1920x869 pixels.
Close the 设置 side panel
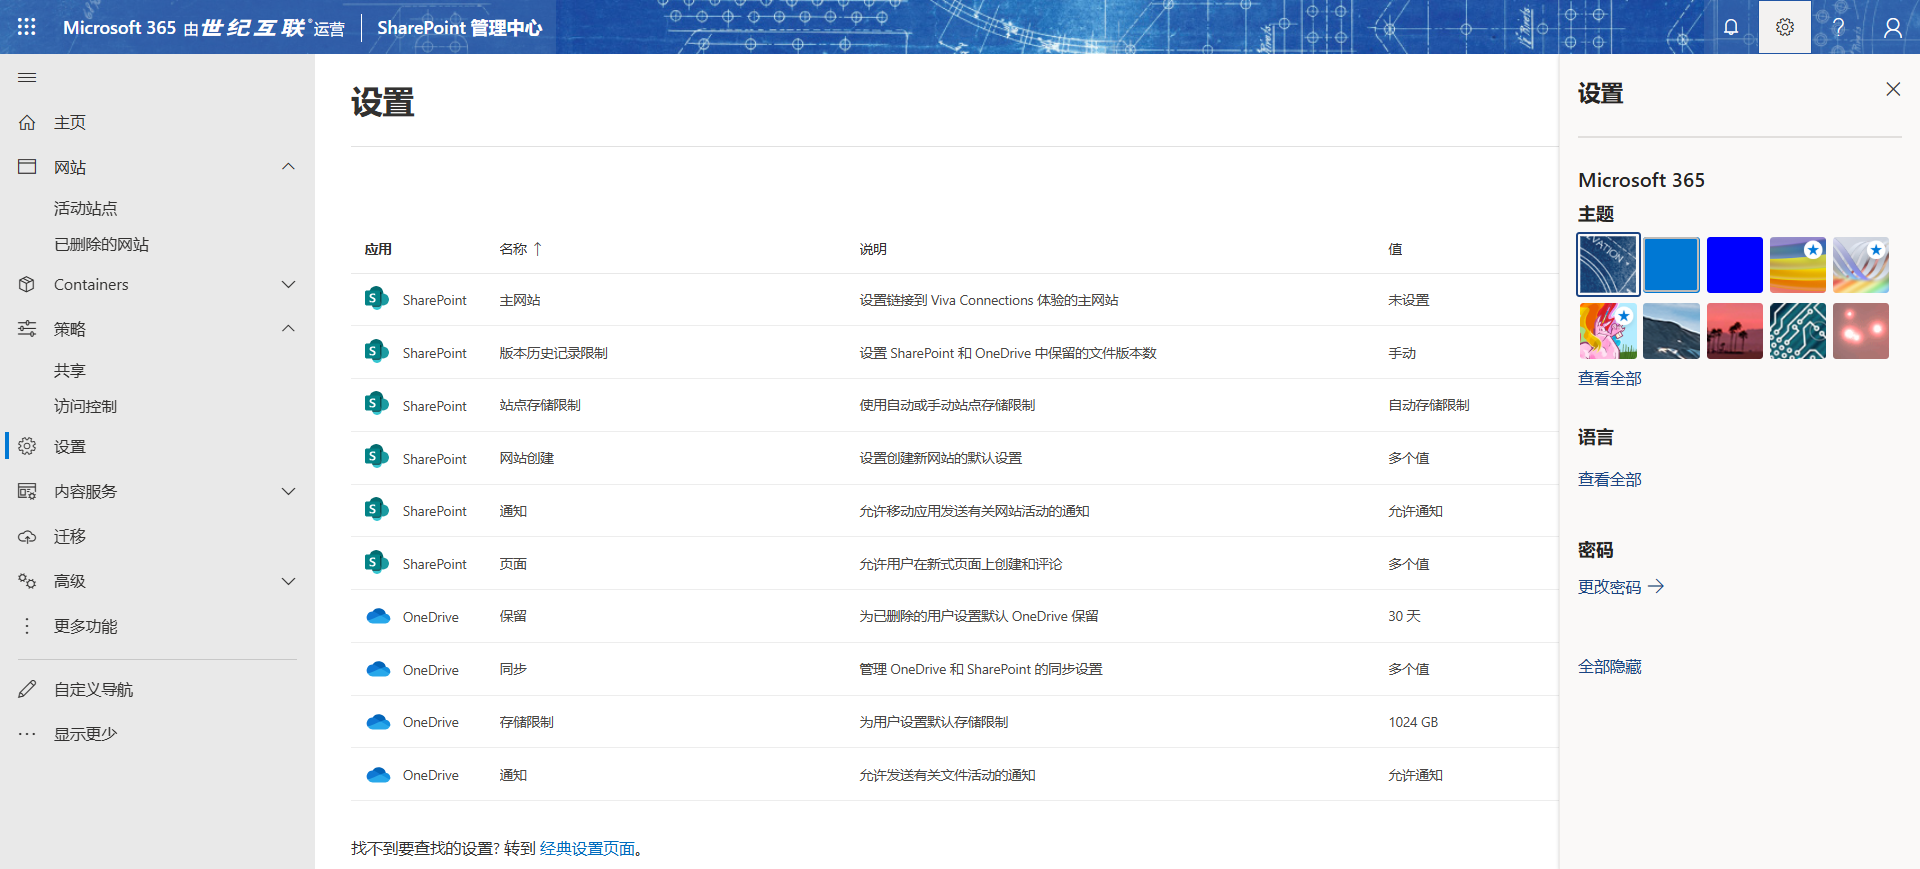tap(1893, 89)
